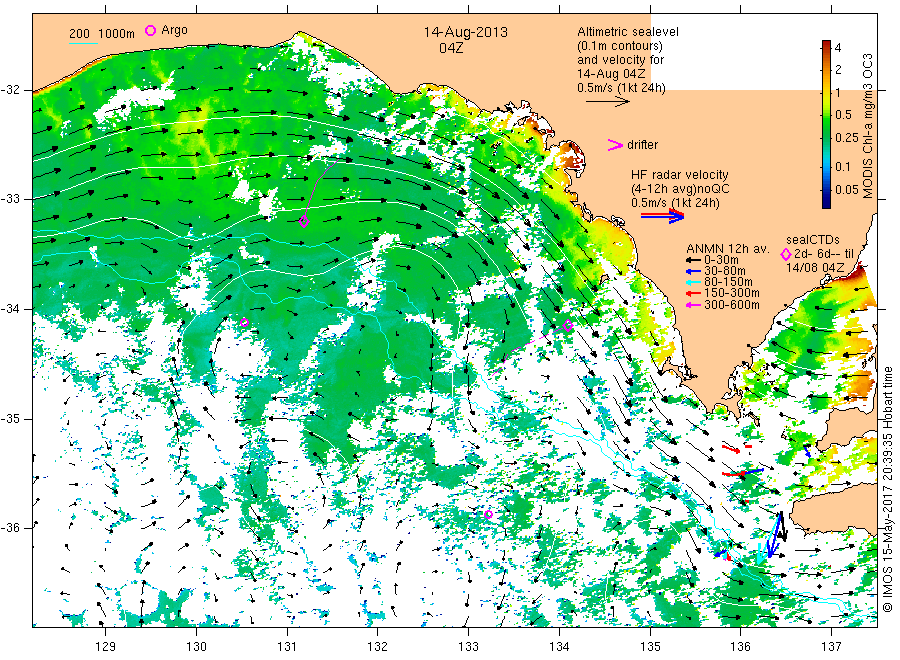Click the sealCTDs legend diamond marker
The width and height of the screenshot is (900, 660).
[786, 254]
